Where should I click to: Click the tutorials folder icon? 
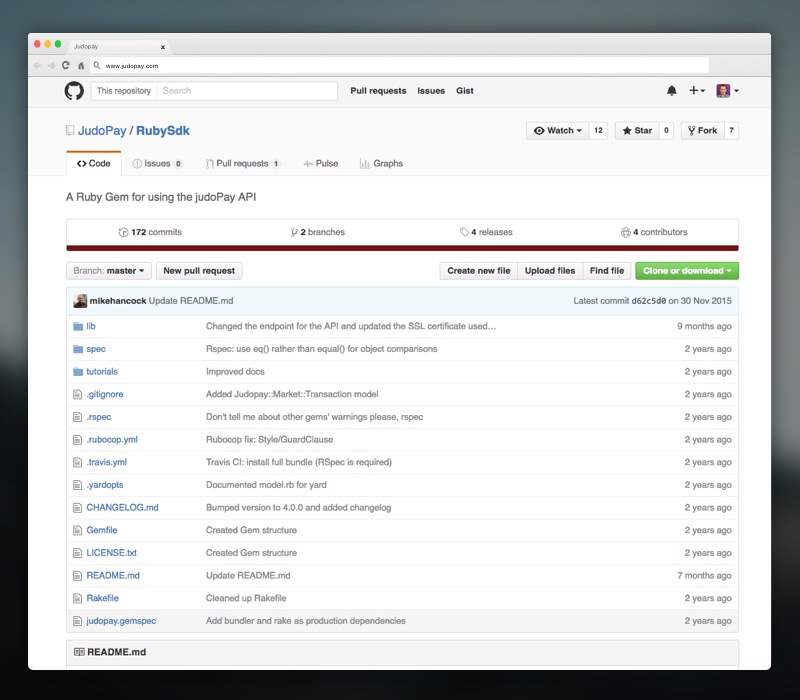tap(78, 372)
